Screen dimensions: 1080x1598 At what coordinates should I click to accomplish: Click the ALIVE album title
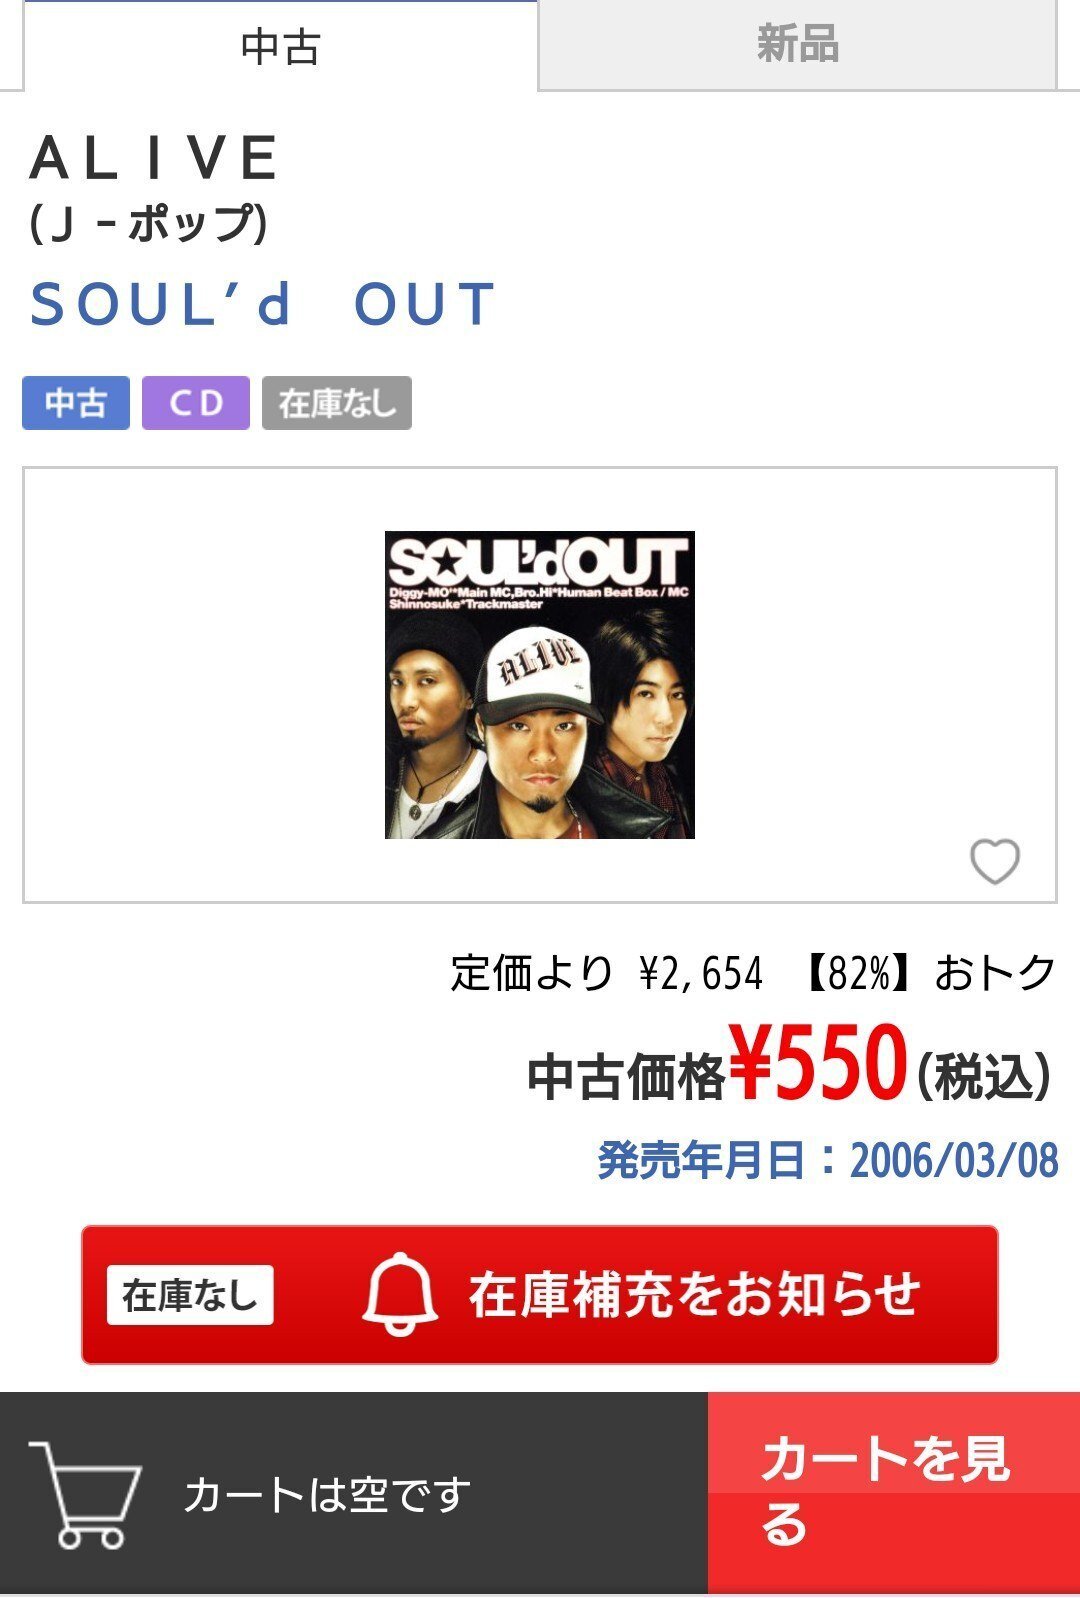pyautogui.click(x=155, y=158)
